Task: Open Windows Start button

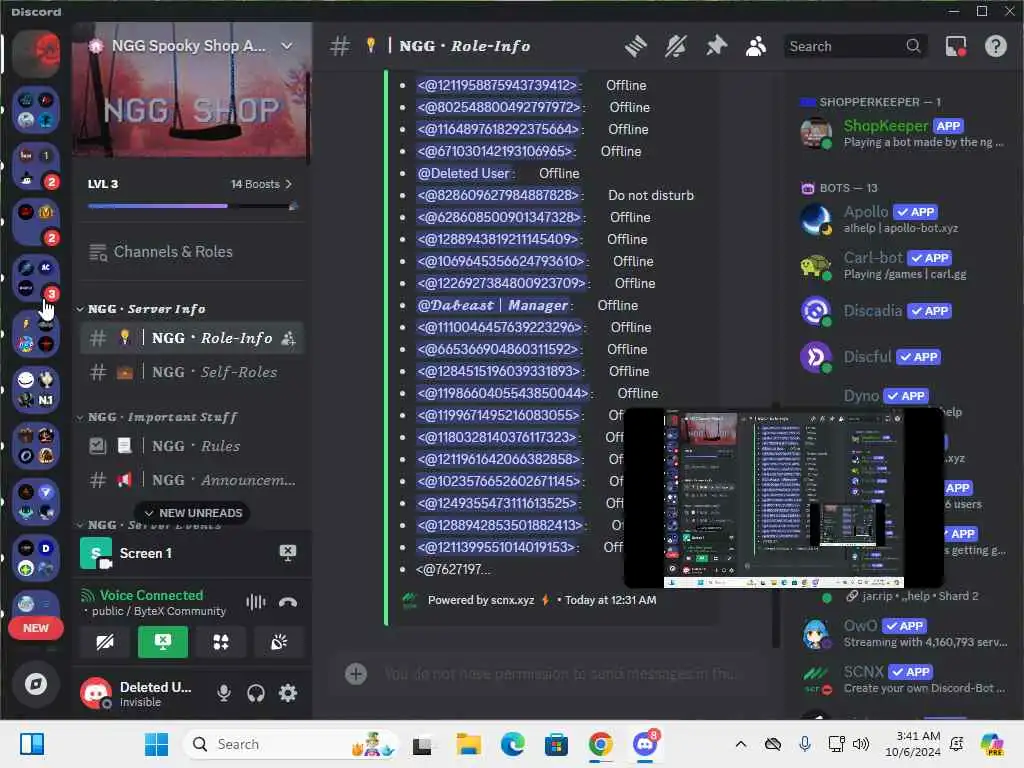Action: (x=156, y=744)
